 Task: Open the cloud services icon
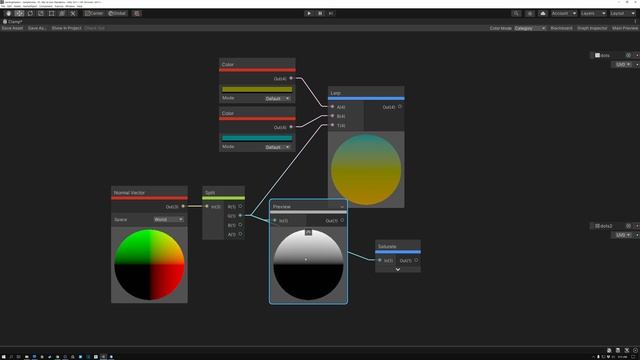tap(543, 13)
